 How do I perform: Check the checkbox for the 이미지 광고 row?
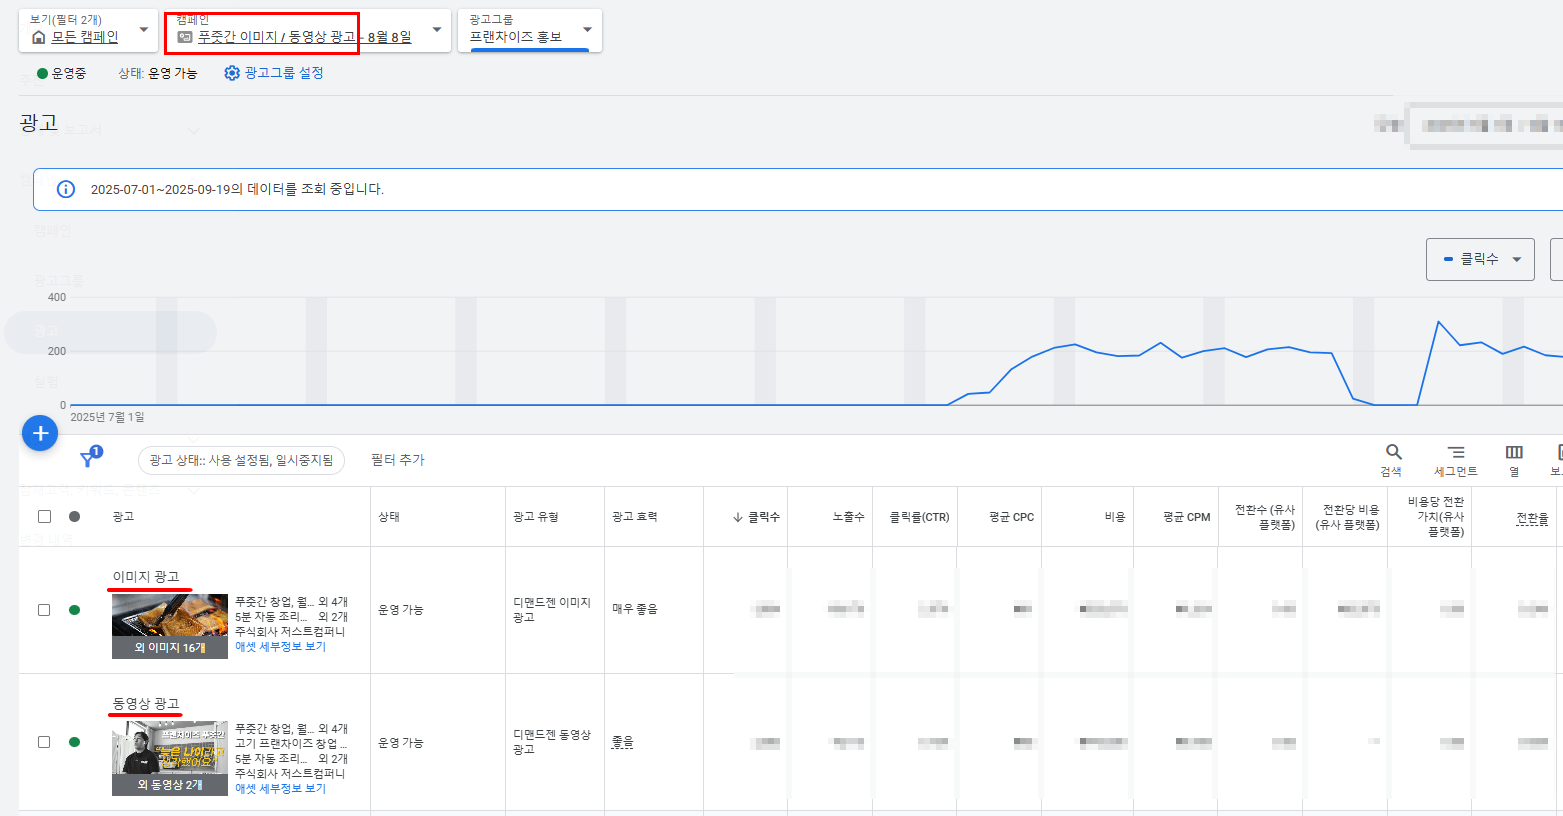[44, 610]
